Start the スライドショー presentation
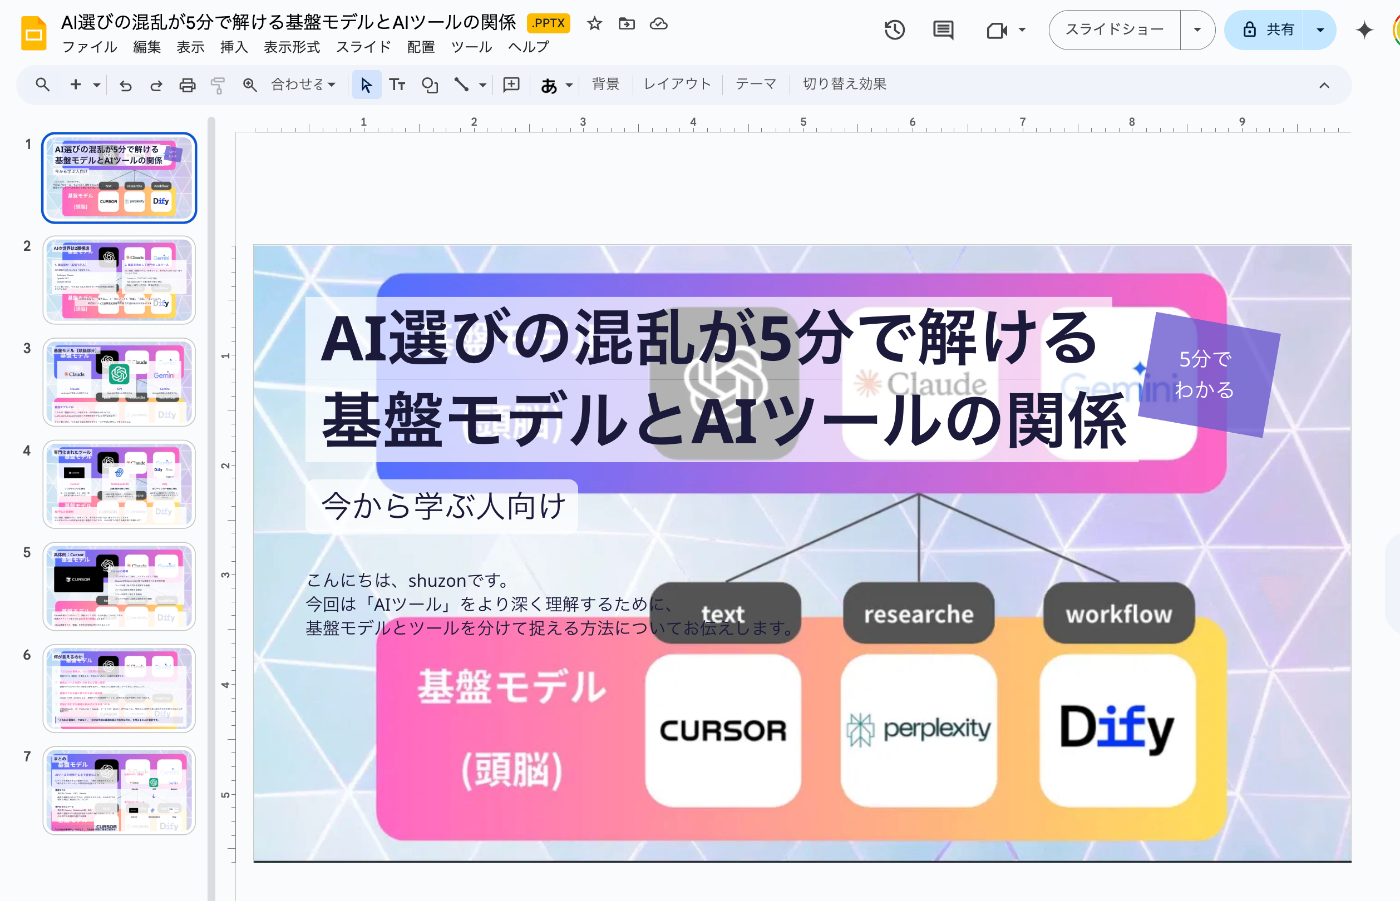The image size is (1400, 901). (1115, 30)
